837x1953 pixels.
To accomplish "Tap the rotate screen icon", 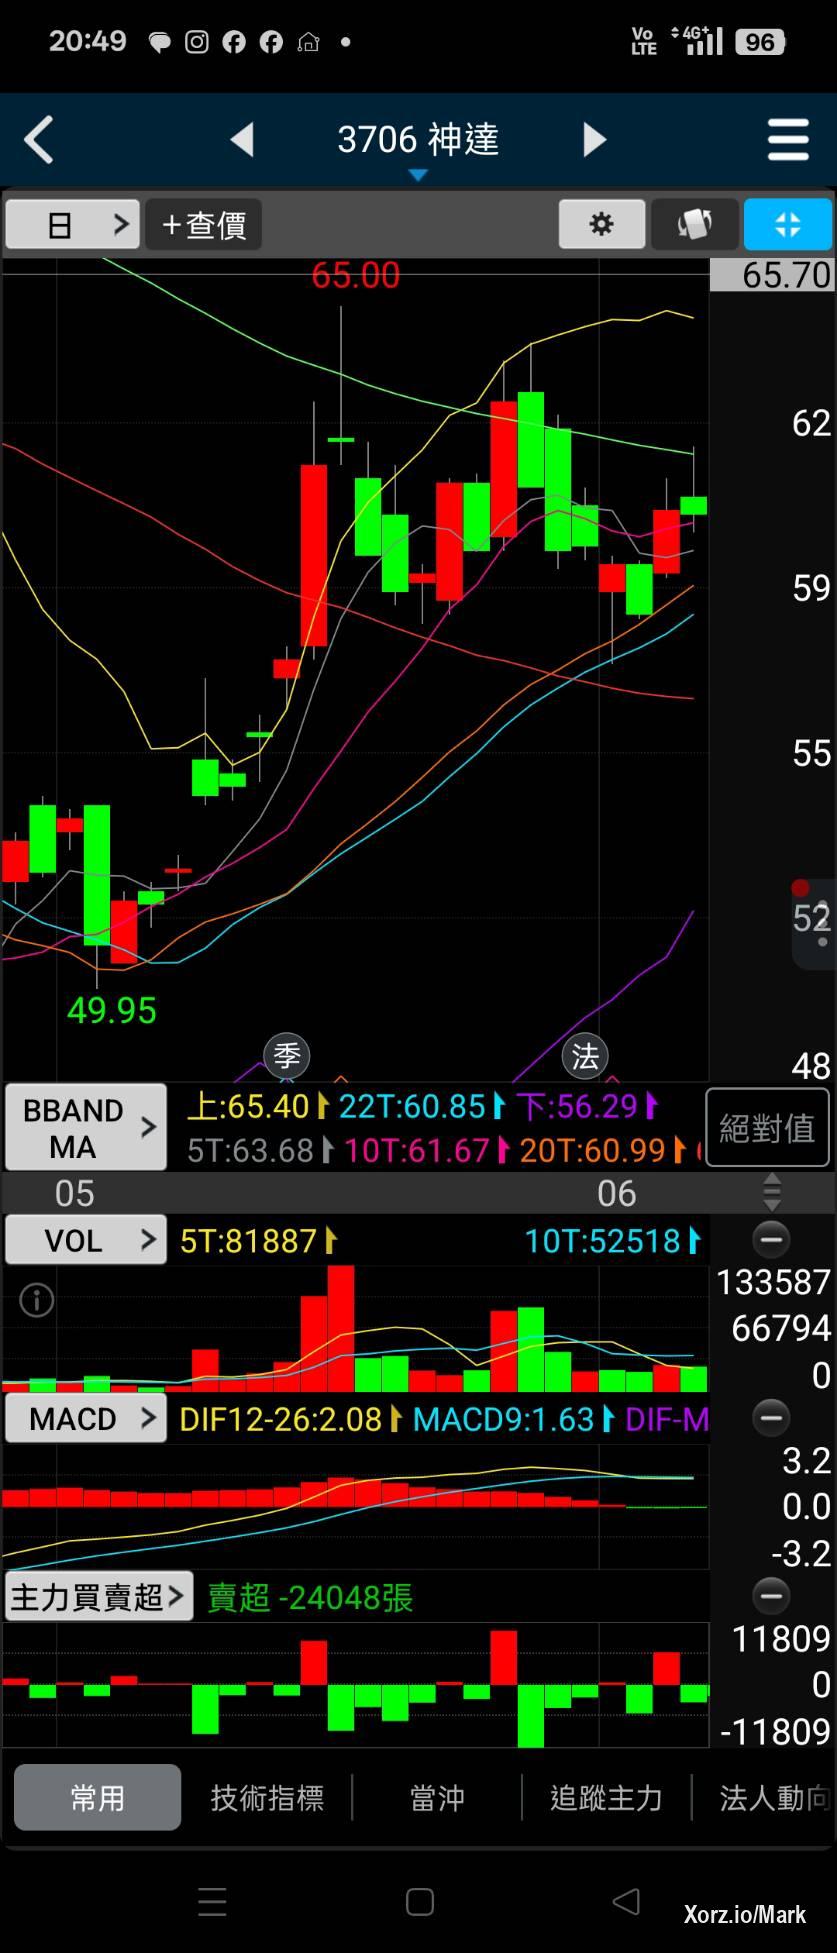I will pos(695,224).
